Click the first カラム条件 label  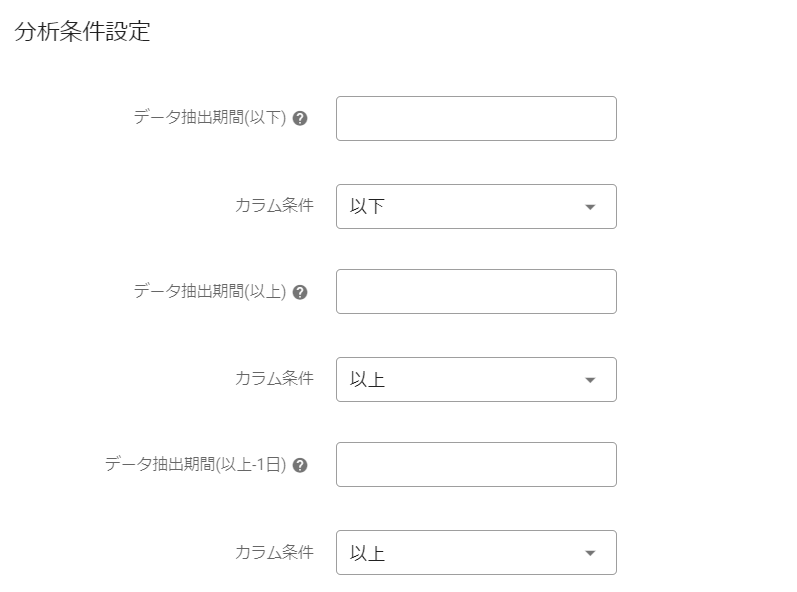click(x=274, y=206)
